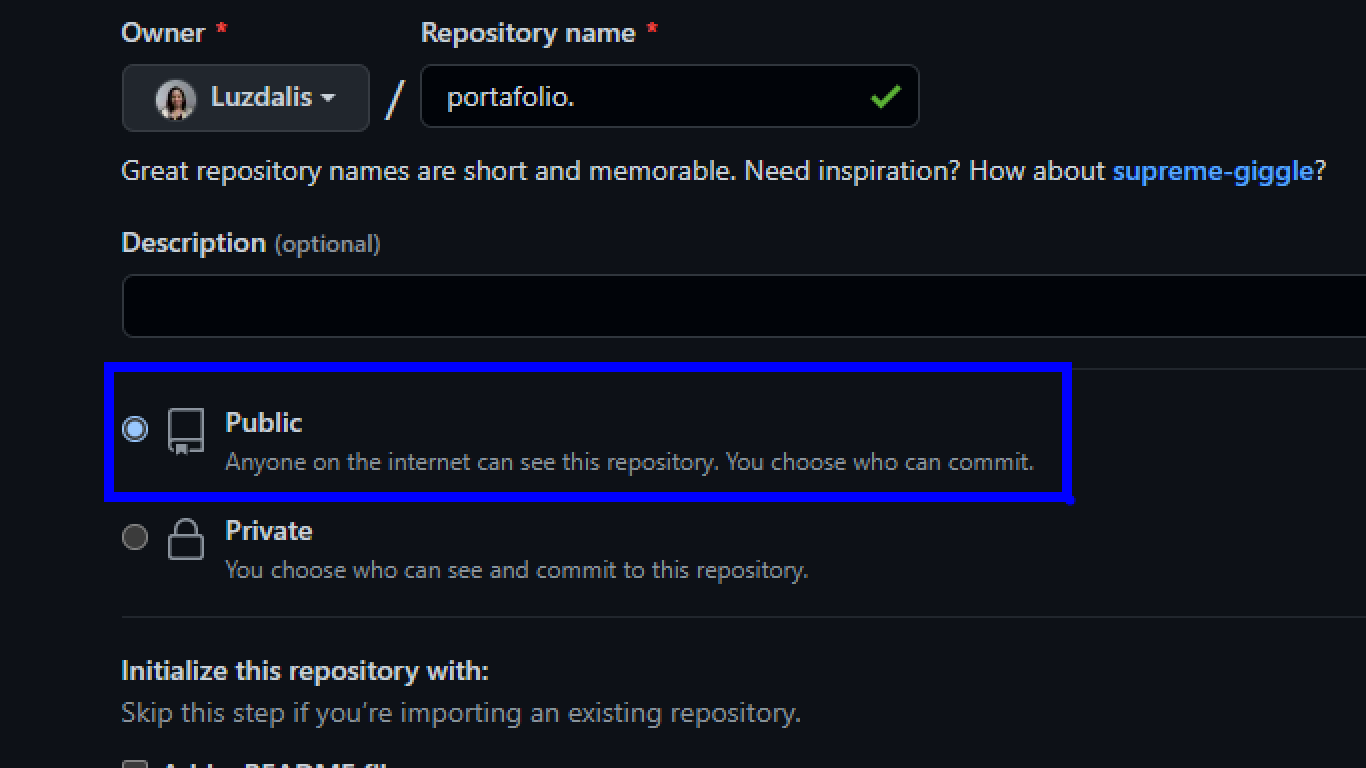This screenshot has height=768, width=1366.
Task: Click the caret arrow next to Luzdalis
Action: [x=328, y=98]
